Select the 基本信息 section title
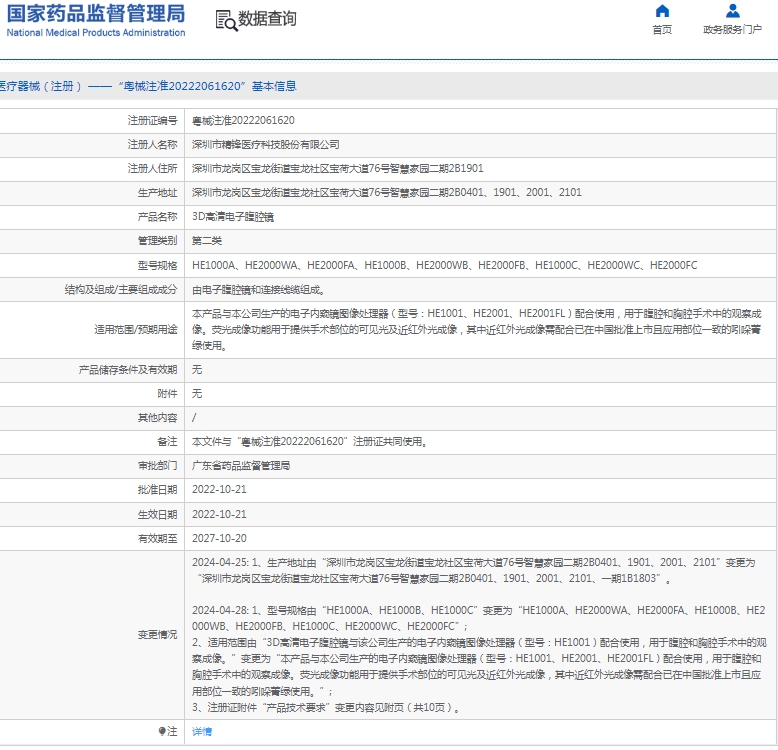This screenshot has height=750, width=778. tap(274, 86)
